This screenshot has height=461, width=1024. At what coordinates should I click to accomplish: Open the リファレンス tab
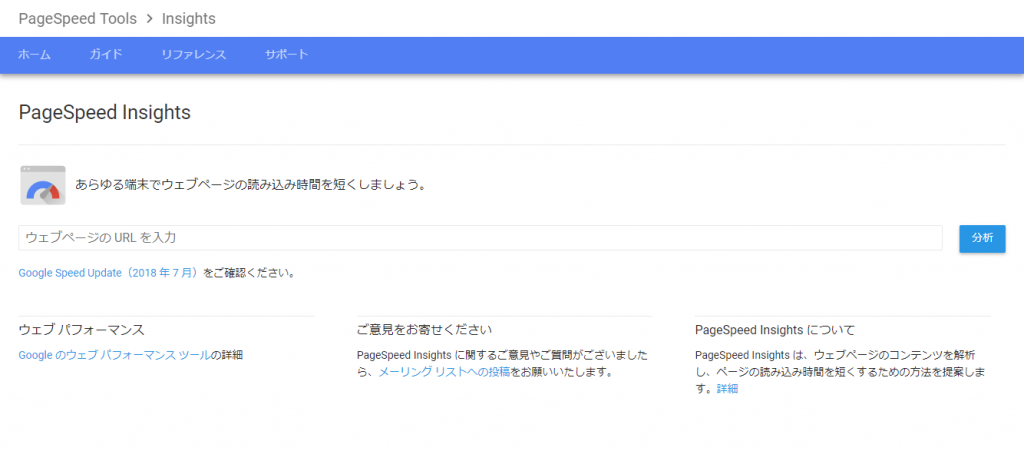coord(193,54)
